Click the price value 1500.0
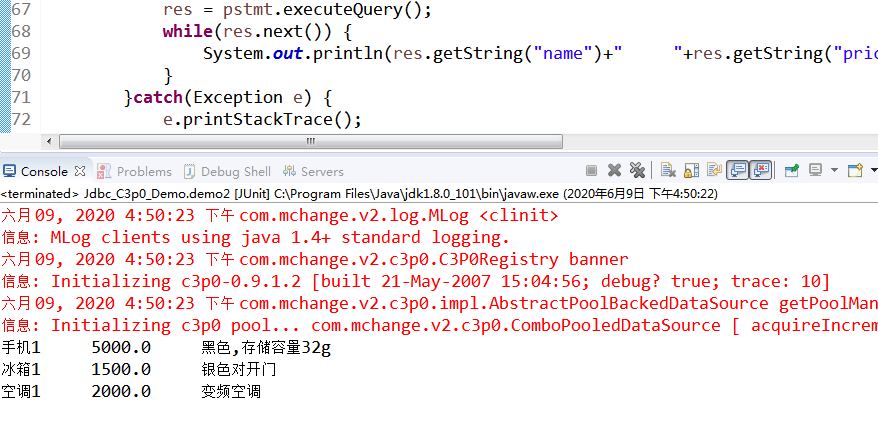Viewport: 878px width, 427px height. click(121, 370)
